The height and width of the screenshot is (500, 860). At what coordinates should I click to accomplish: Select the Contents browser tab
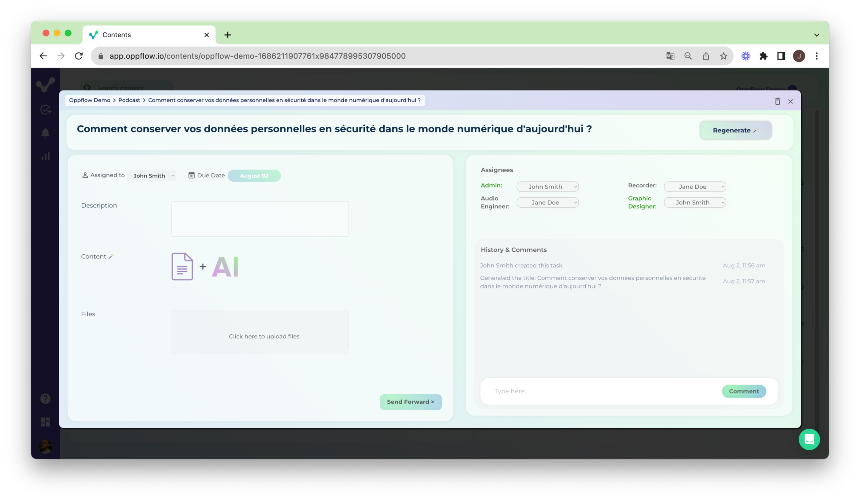click(149, 35)
